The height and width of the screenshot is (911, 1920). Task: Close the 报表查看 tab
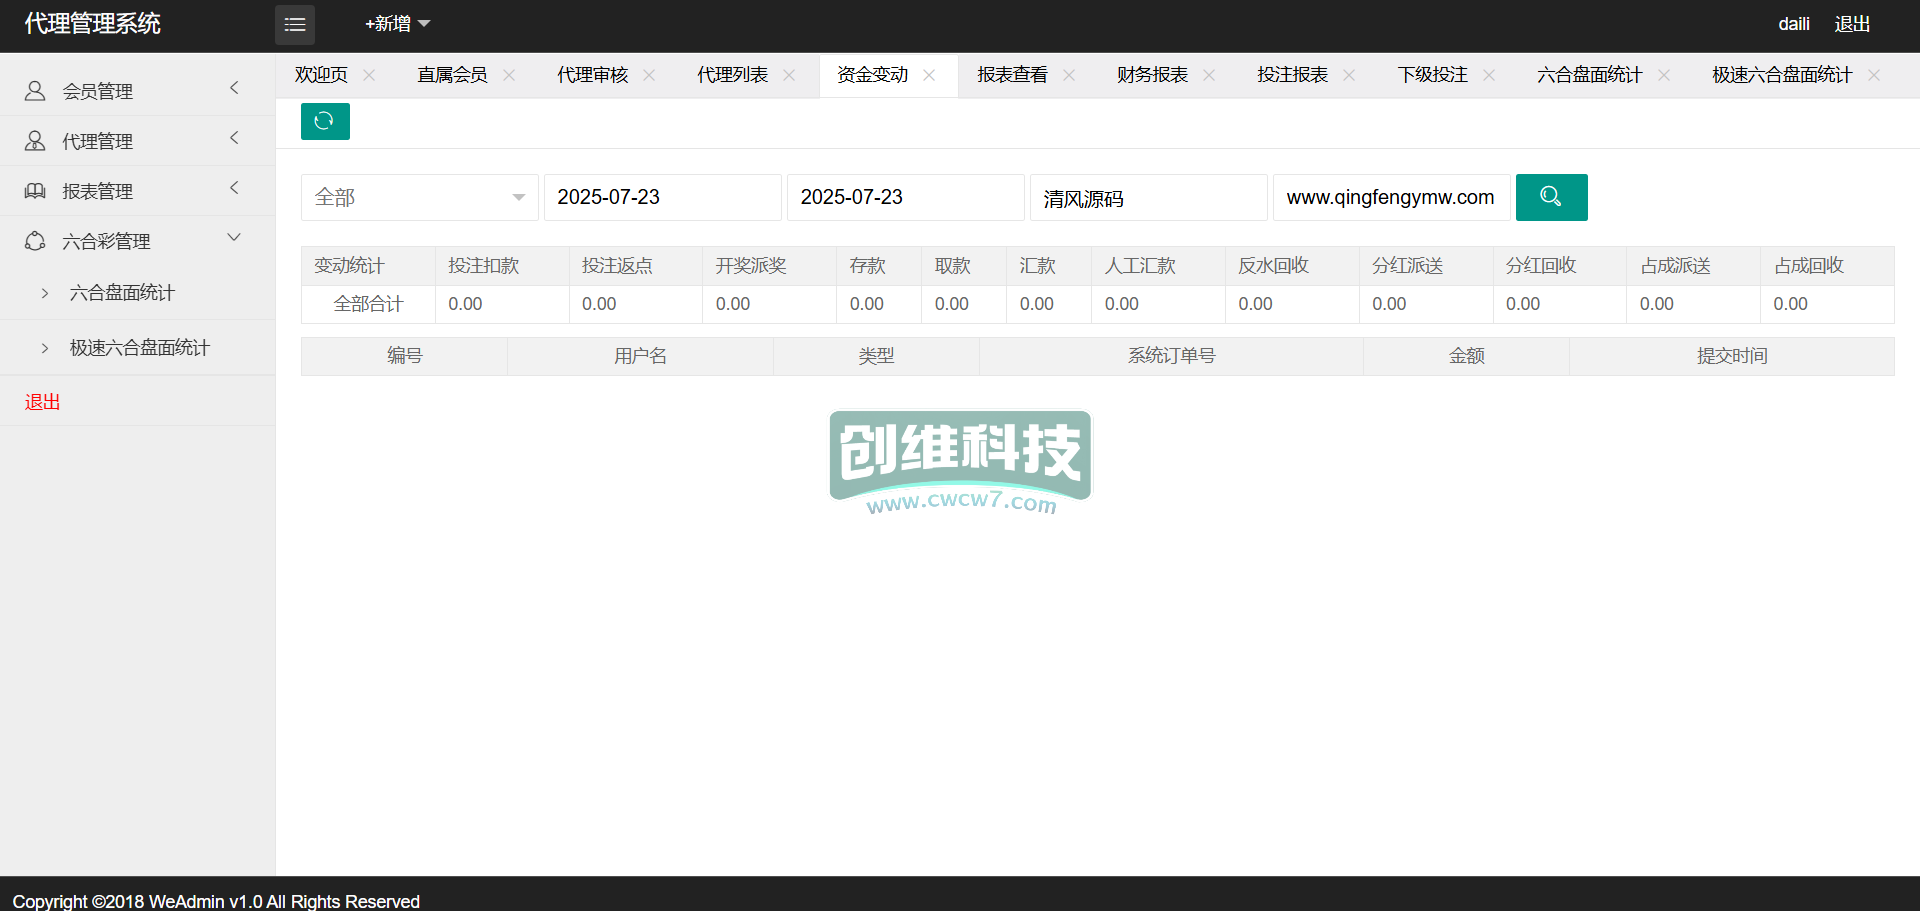click(x=1069, y=75)
